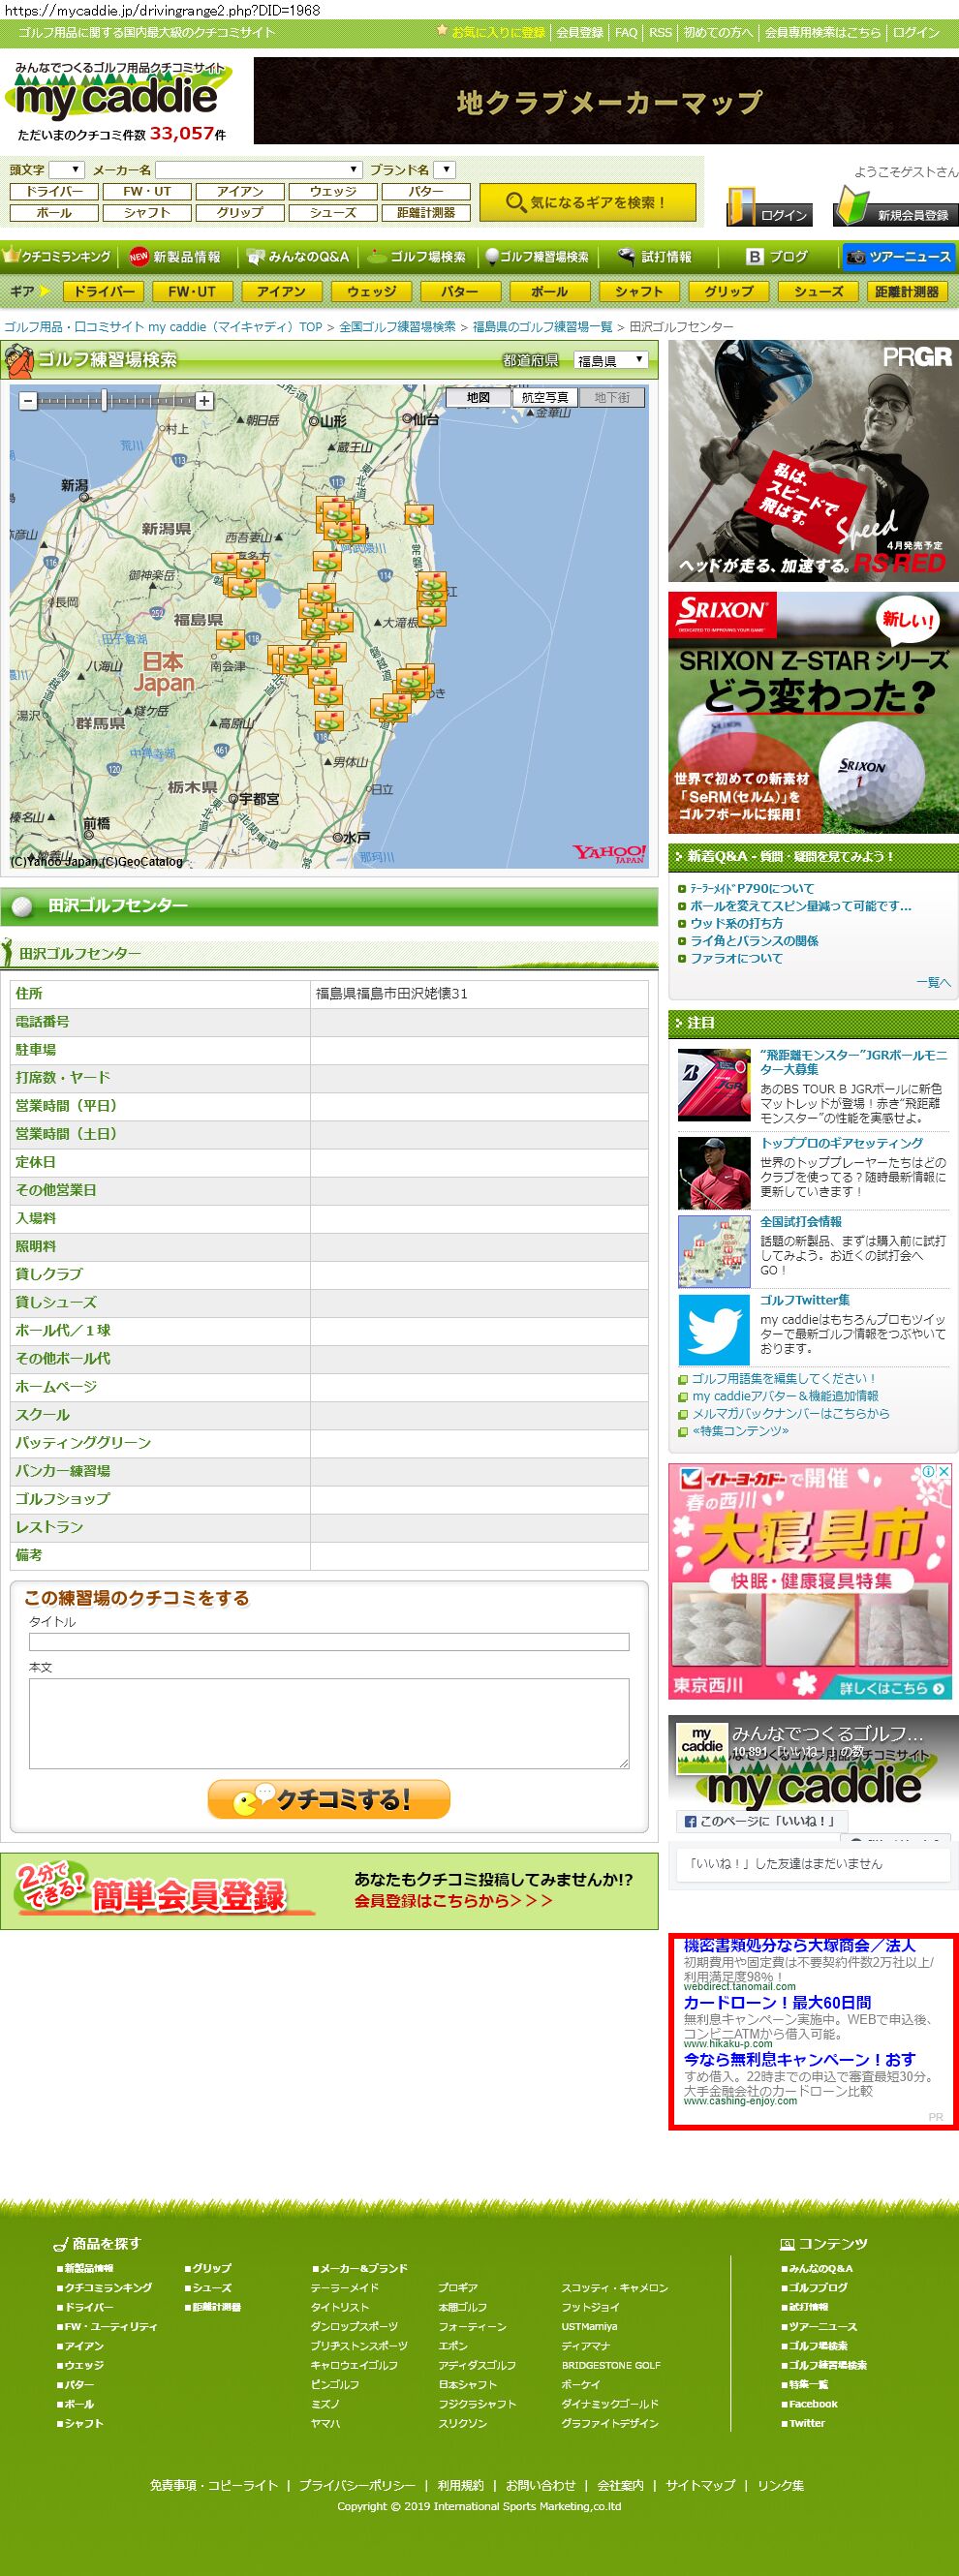Open the 都道府県 prefecture dropdown
The height and width of the screenshot is (2576, 959).
pyautogui.click(x=611, y=360)
